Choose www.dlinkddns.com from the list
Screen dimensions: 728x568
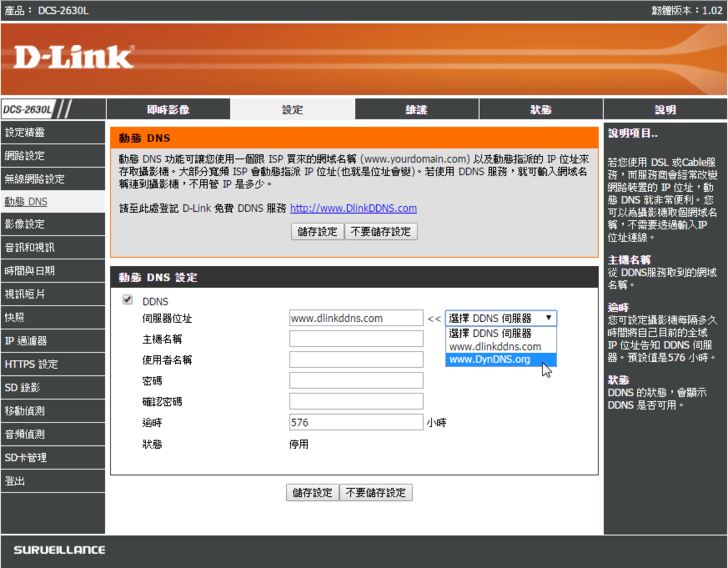pos(495,346)
